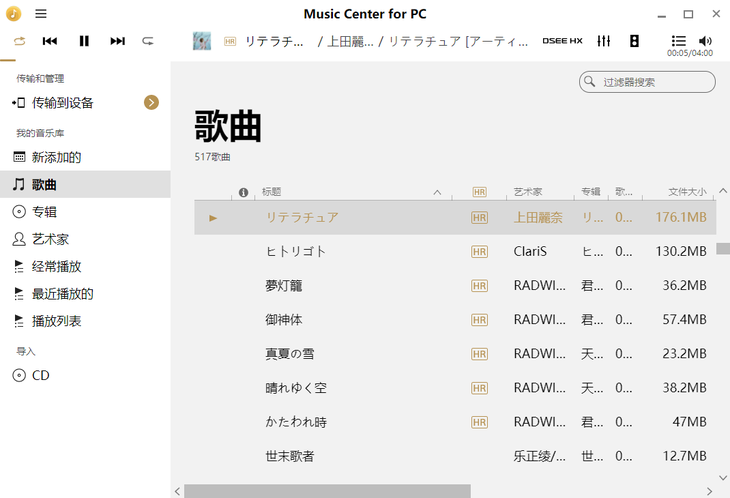730x498 pixels.
Task: Select the song リテラチュア row
Action: (454, 217)
